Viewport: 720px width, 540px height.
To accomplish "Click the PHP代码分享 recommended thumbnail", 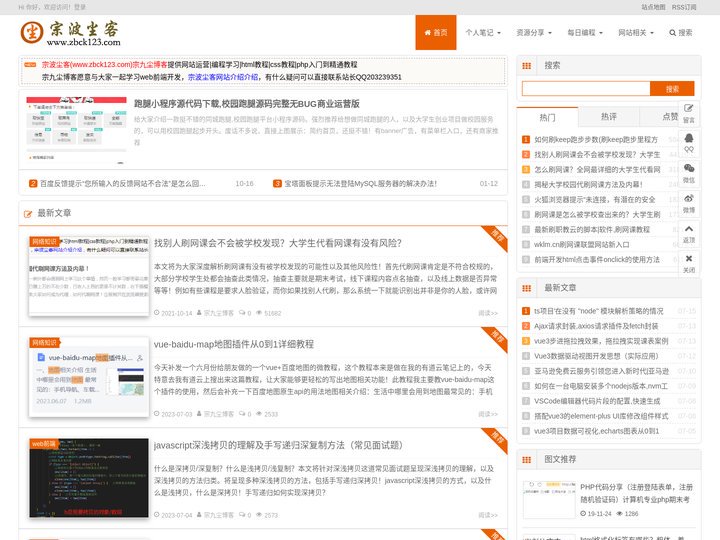I will (549, 500).
